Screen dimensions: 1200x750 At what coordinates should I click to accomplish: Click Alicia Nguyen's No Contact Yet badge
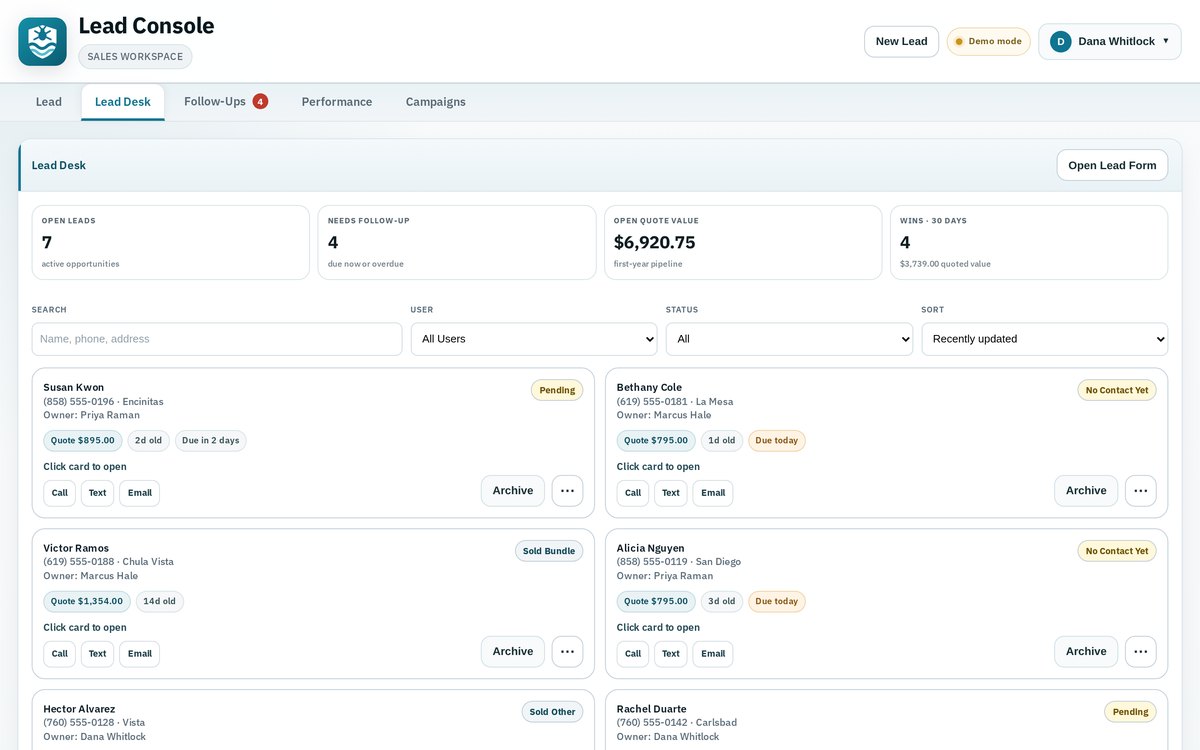pos(1117,551)
